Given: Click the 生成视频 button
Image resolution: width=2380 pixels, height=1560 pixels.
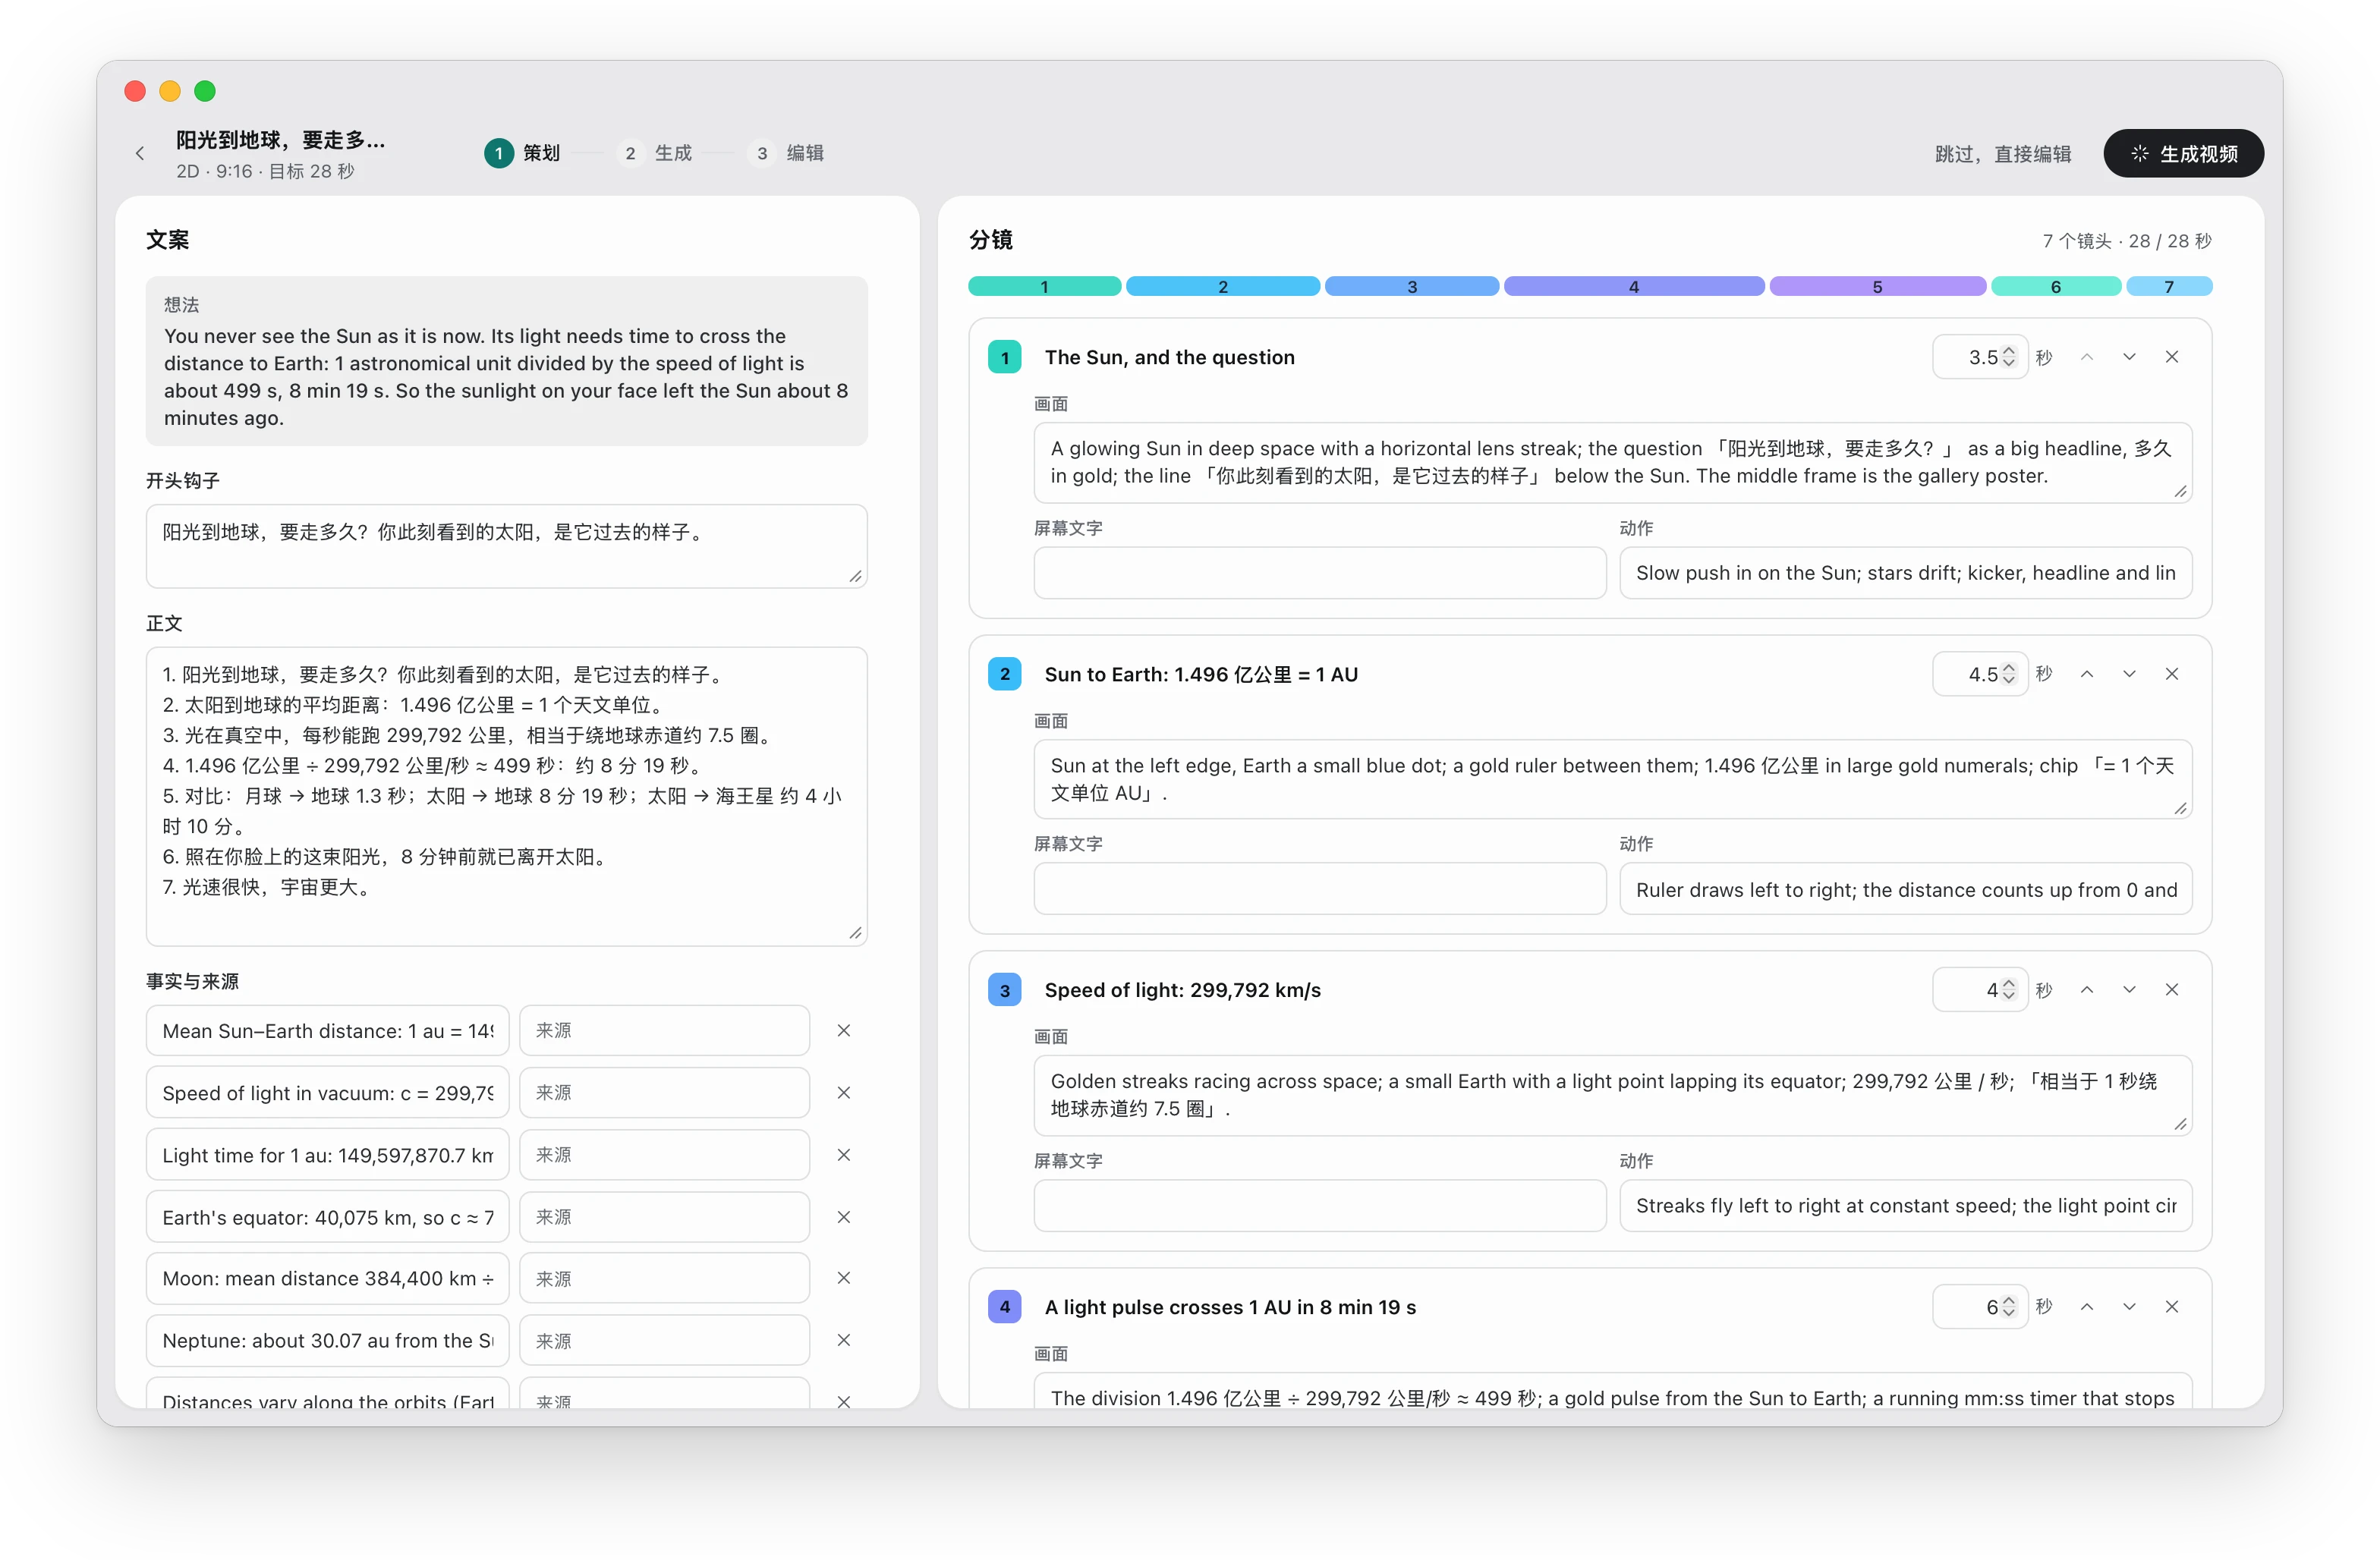Looking at the screenshot, I should [x=2183, y=154].
